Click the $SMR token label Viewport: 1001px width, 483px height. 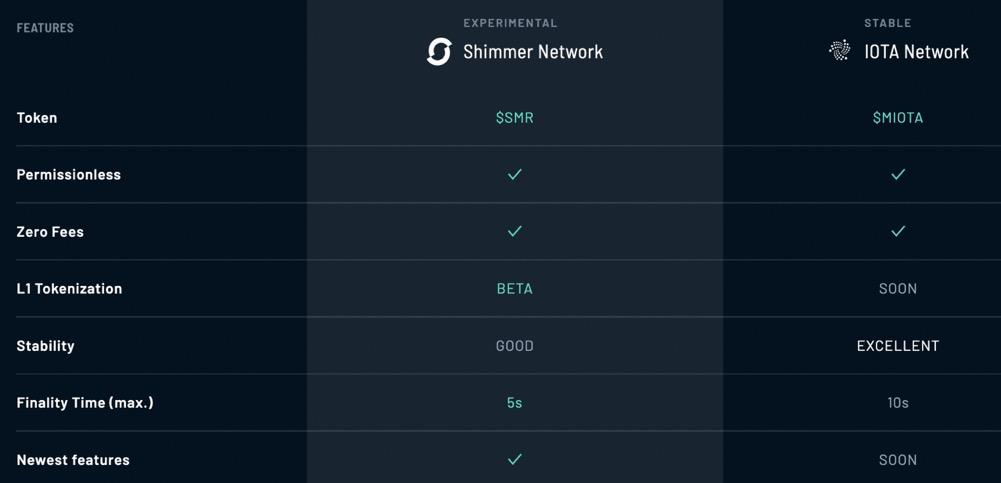coord(514,118)
